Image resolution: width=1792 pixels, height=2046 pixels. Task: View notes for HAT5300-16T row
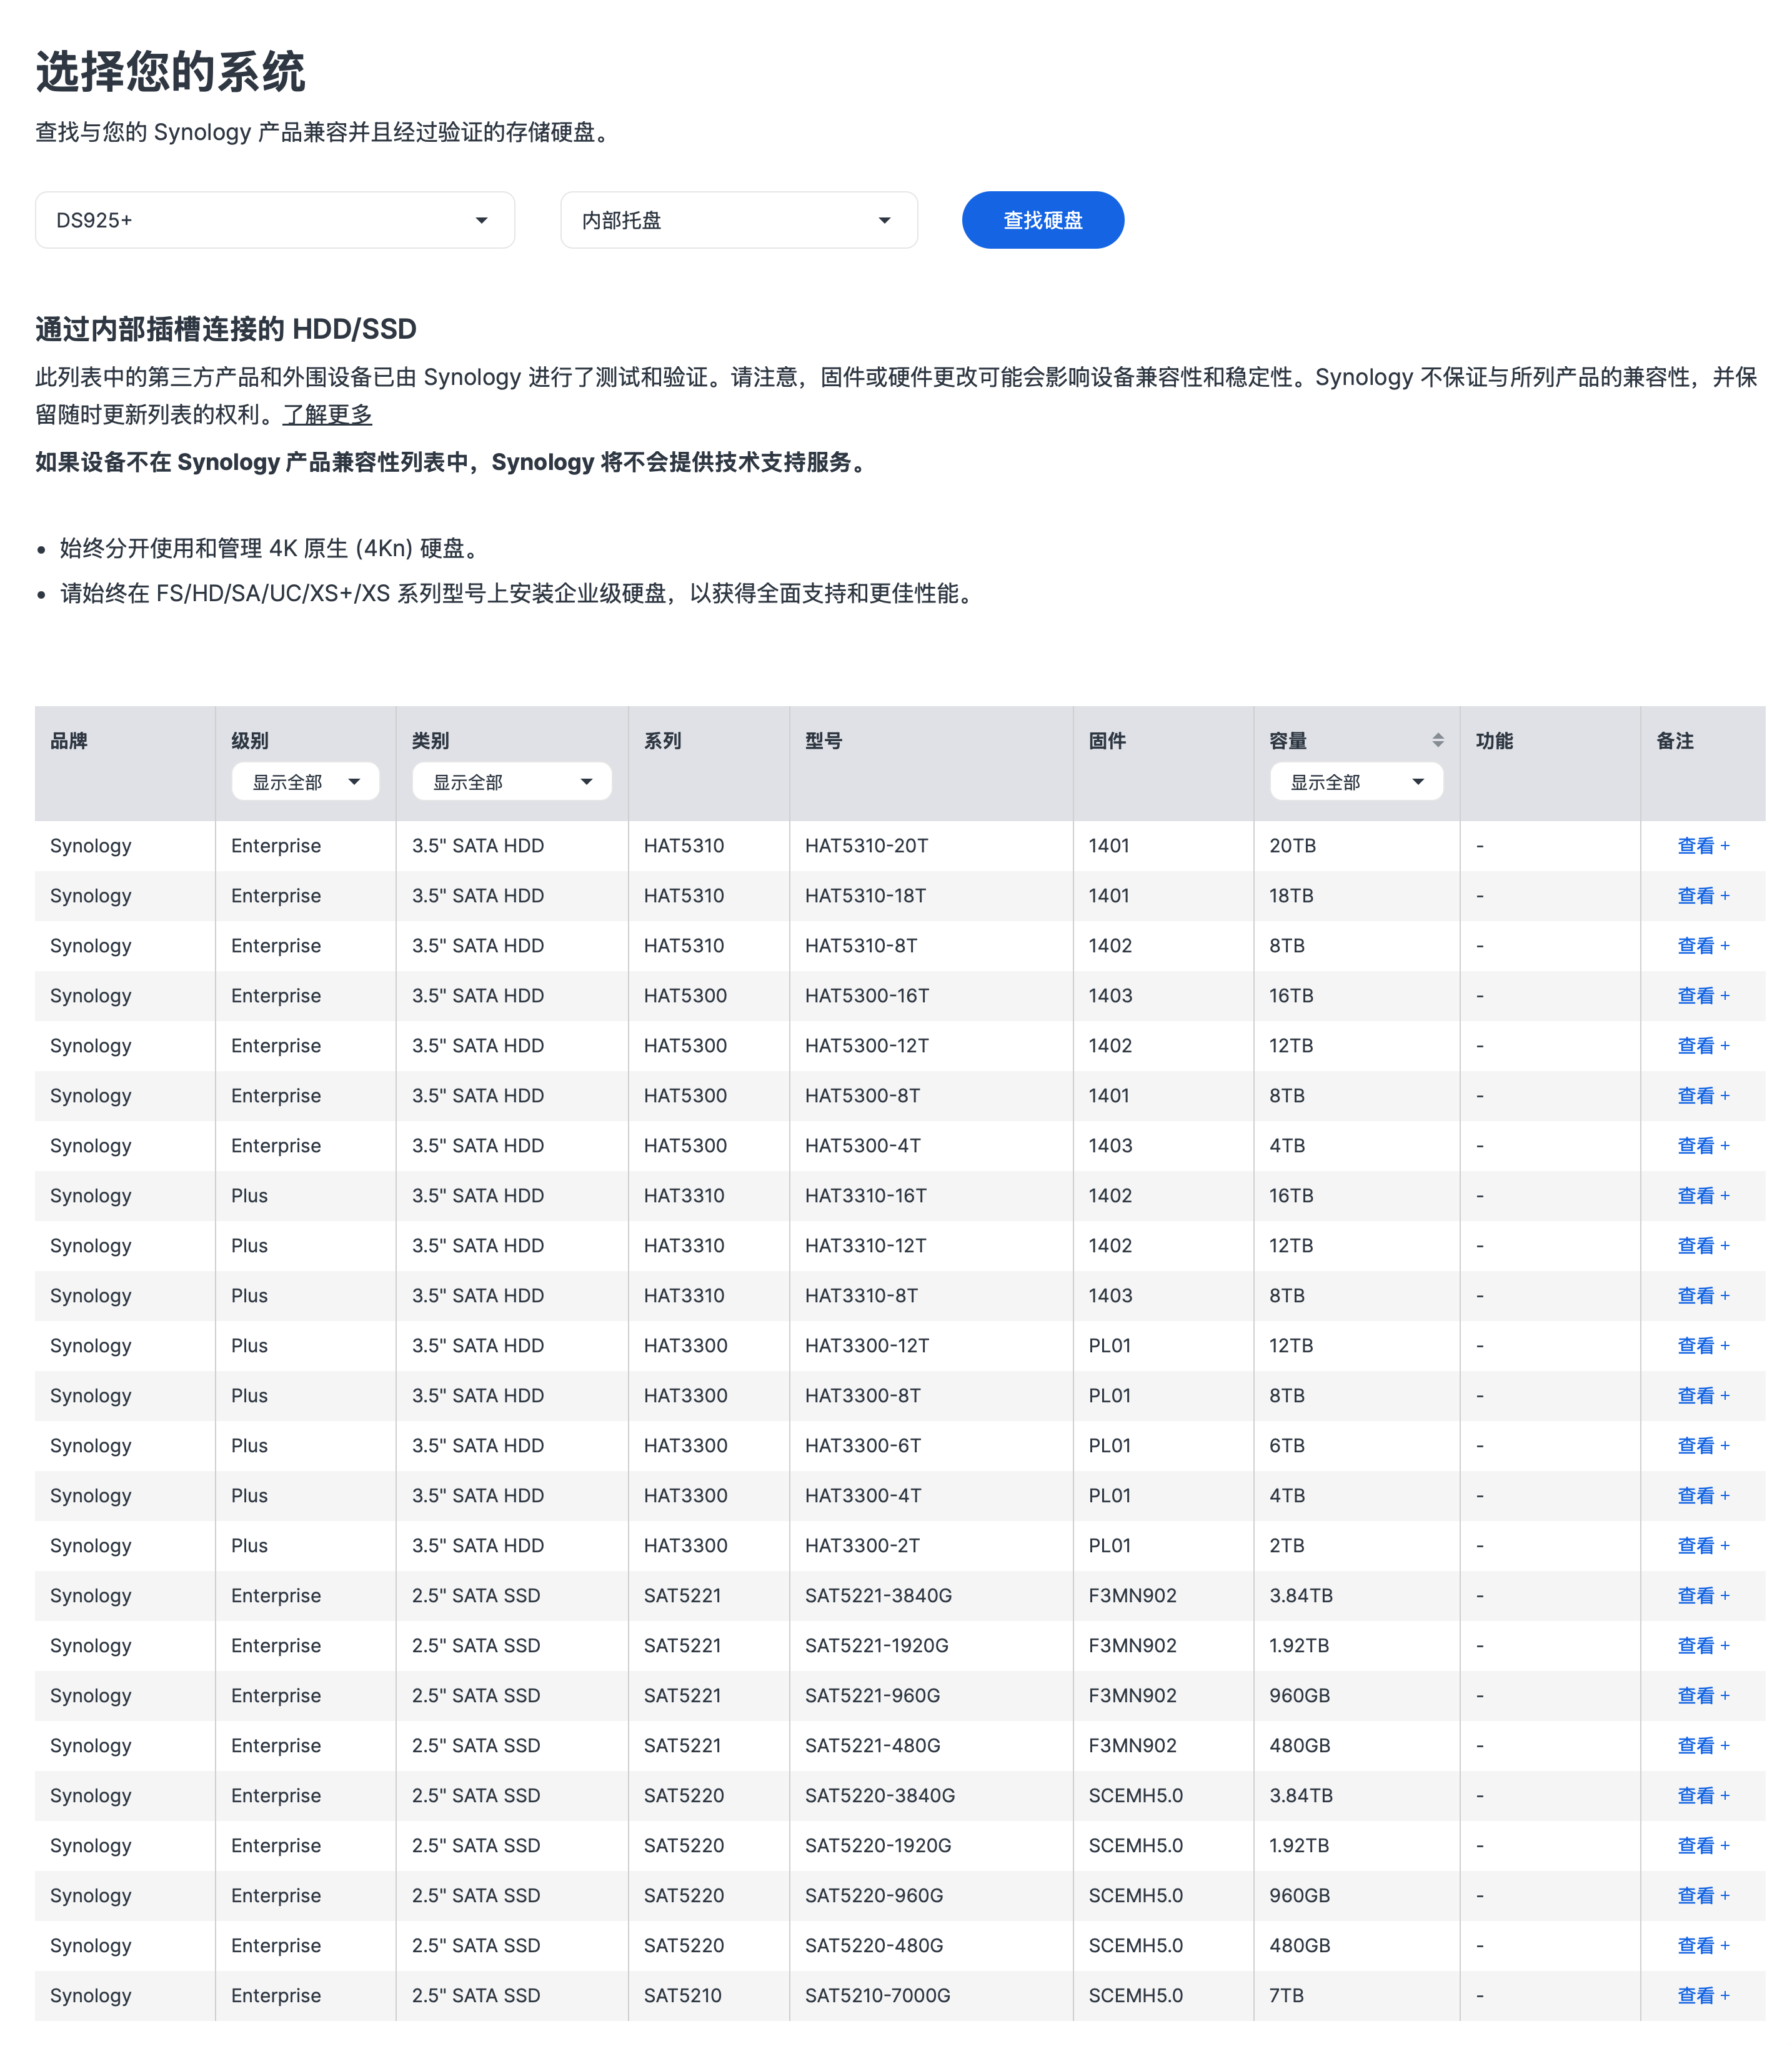[1703, 996]
